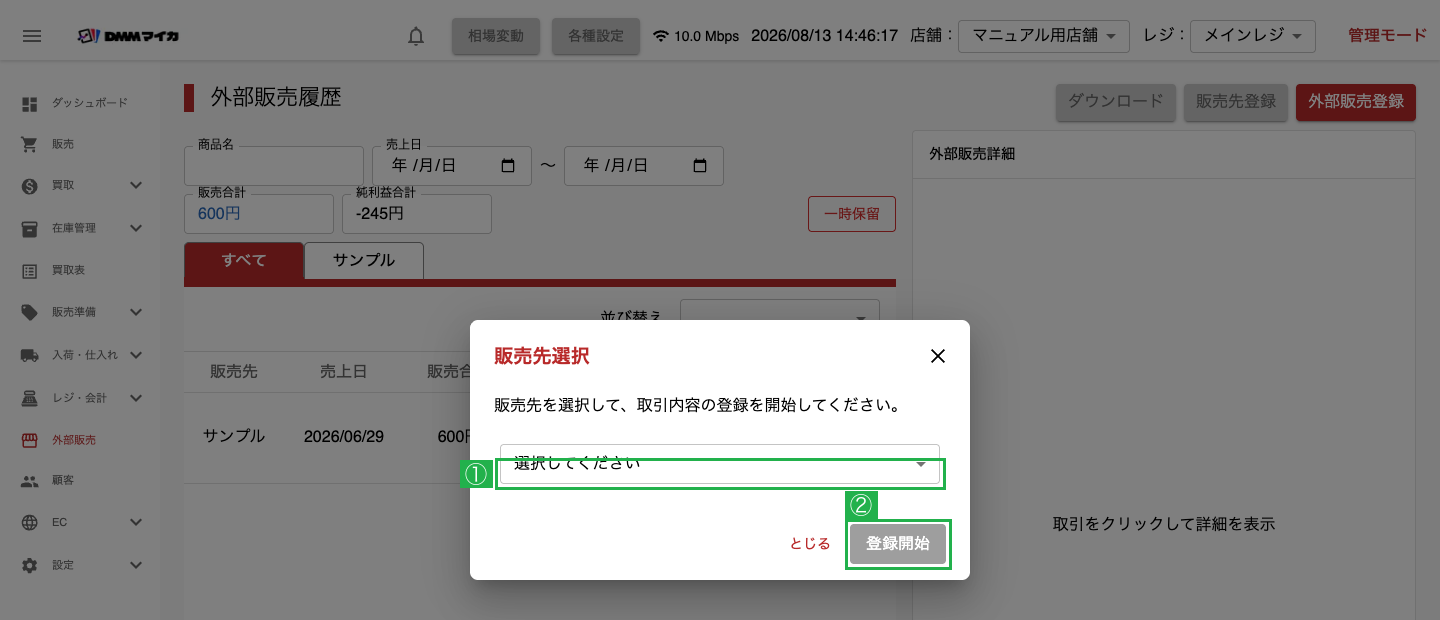Open calendar picker on first 売上日 field

(x=508, y=166)
